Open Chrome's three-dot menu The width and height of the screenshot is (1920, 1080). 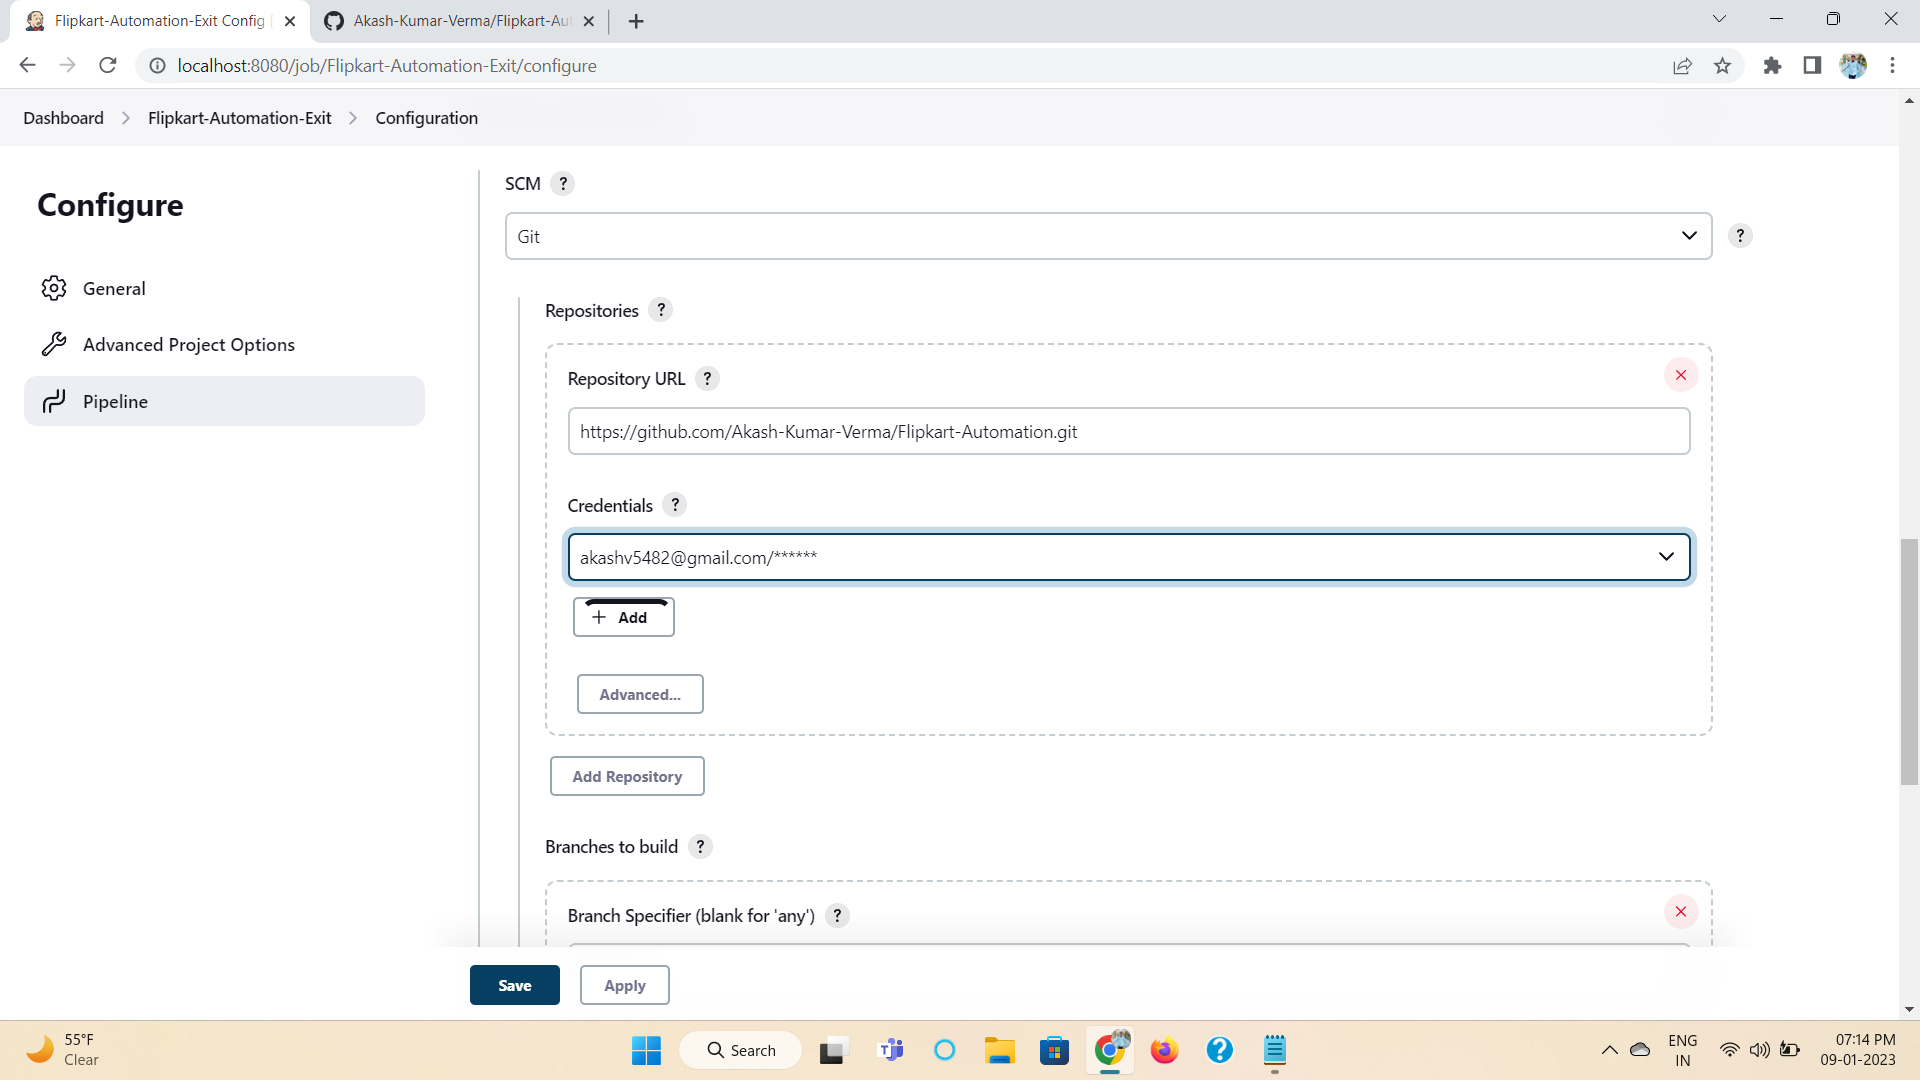(1892, 65)
